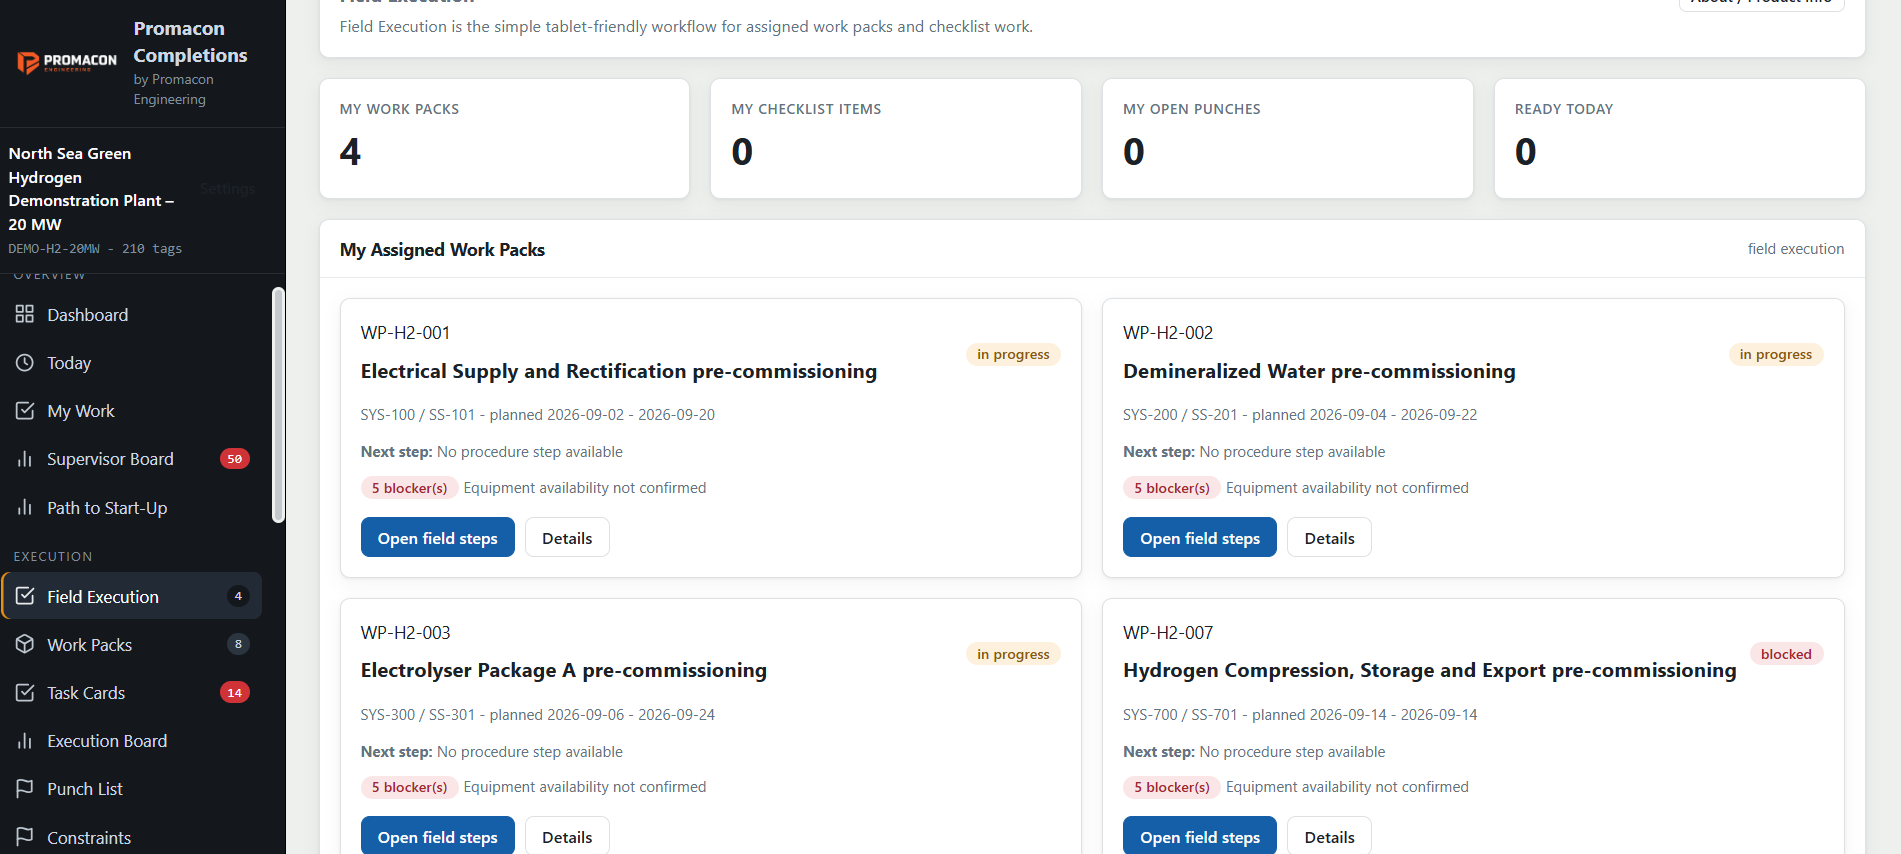The image size is (1901, 854).
Task: Go to the Today page
Action: [132, 362]
